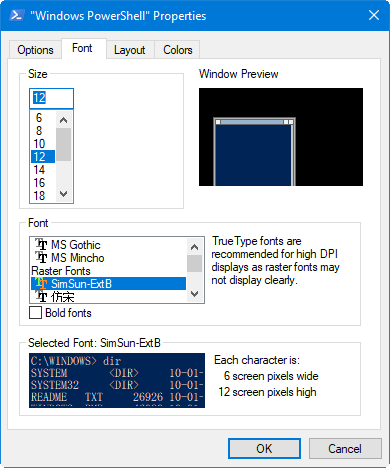Viewport: 390px width, 468px height.
Task: Click the selected font sample preview
Action: [x=117, y=380]
